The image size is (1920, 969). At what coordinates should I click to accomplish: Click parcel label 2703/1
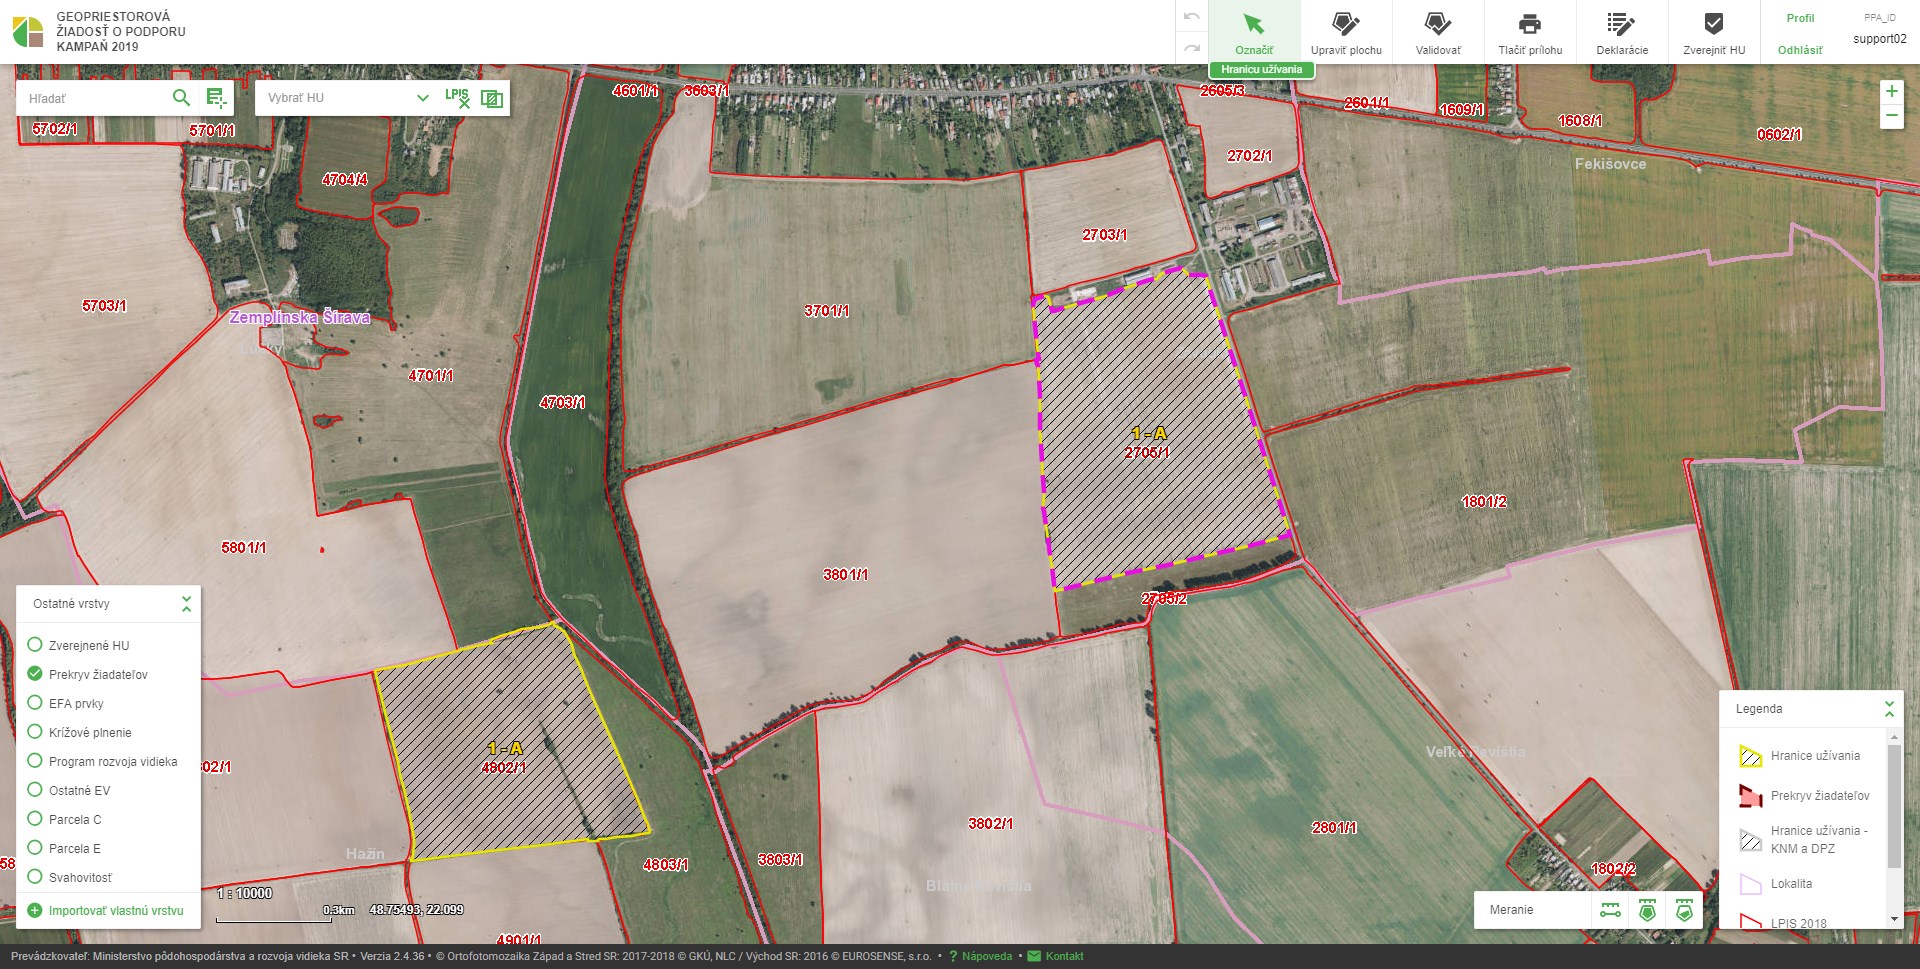1105,235
